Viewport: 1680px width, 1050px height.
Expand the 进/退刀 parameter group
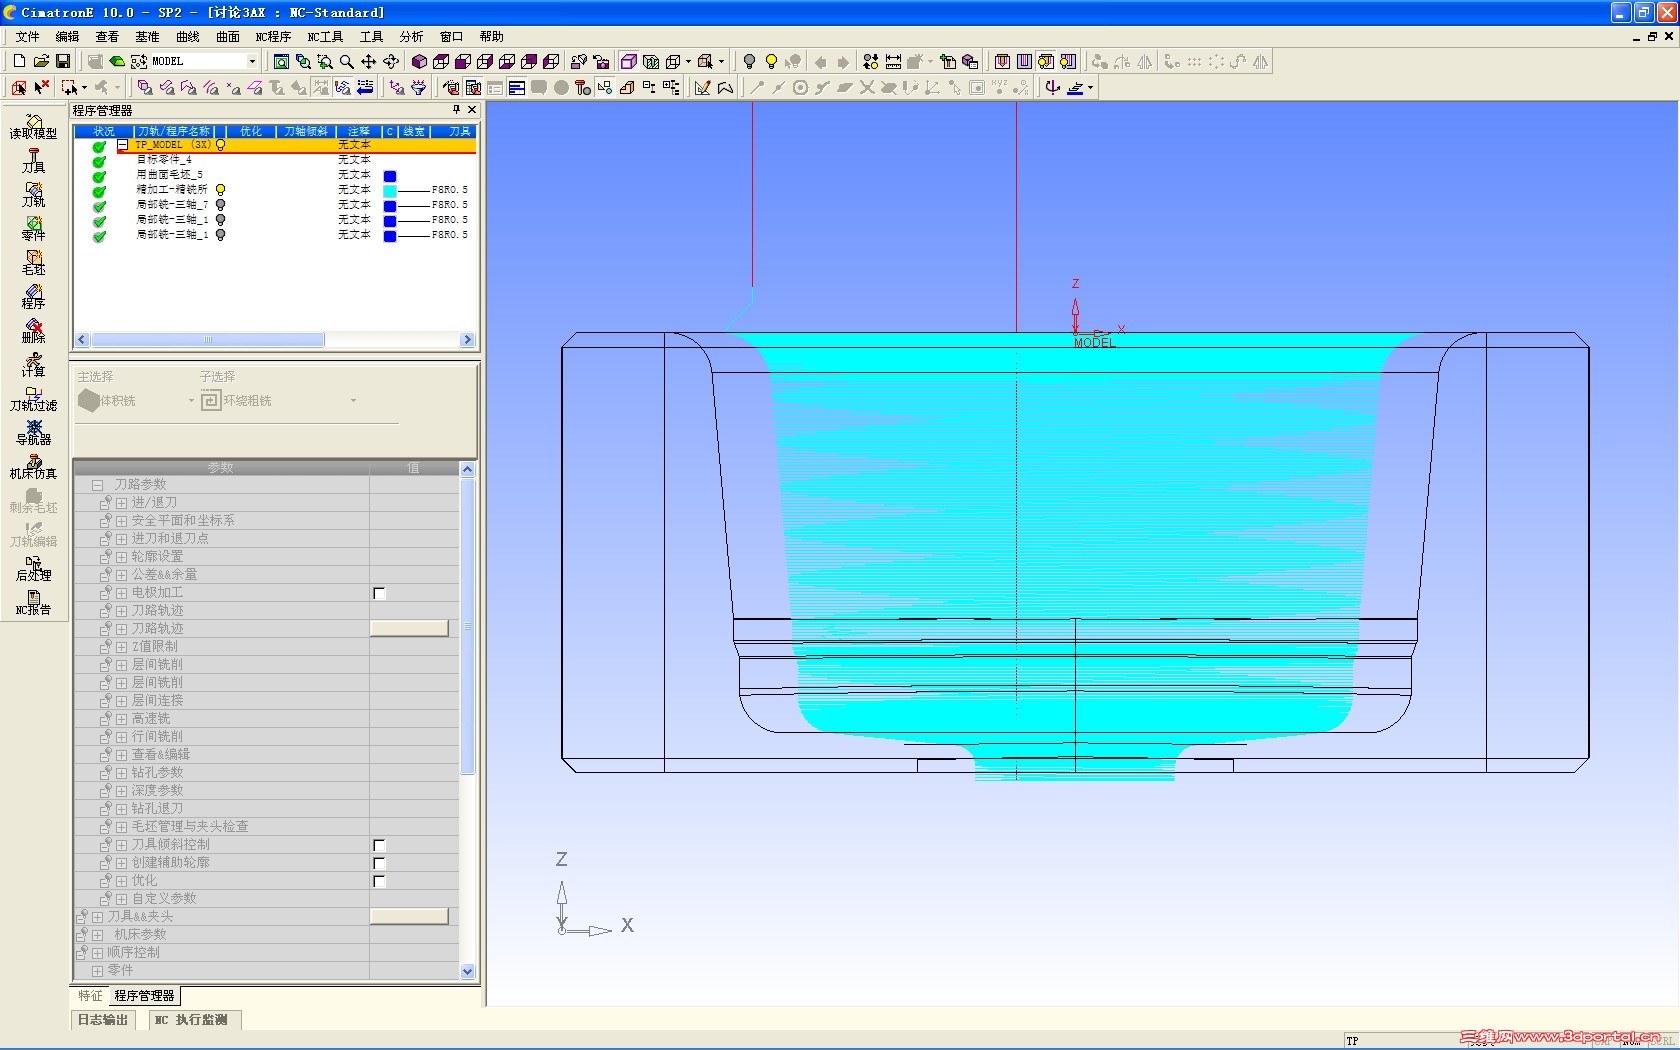click(121, 503)
